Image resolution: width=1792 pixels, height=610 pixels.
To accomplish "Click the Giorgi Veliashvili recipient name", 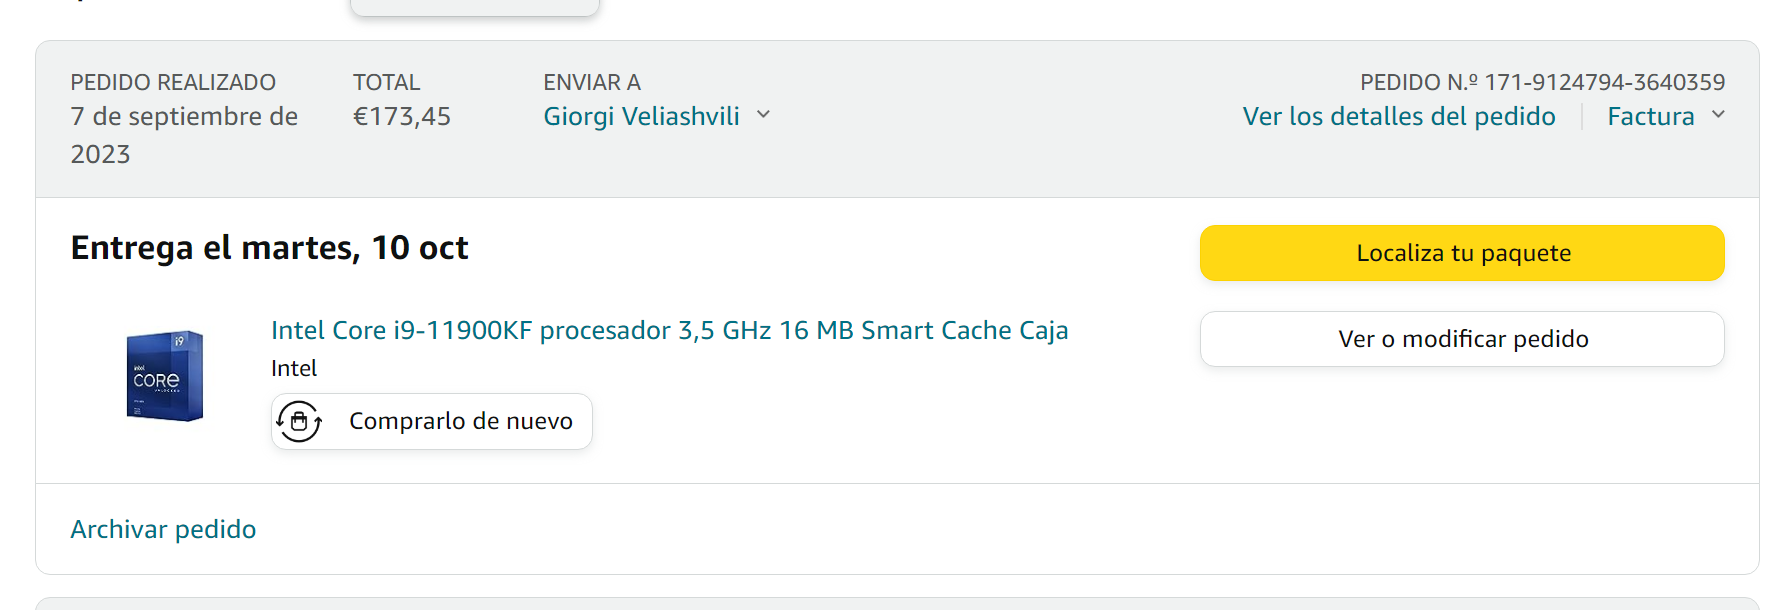I will coord(641,117).
